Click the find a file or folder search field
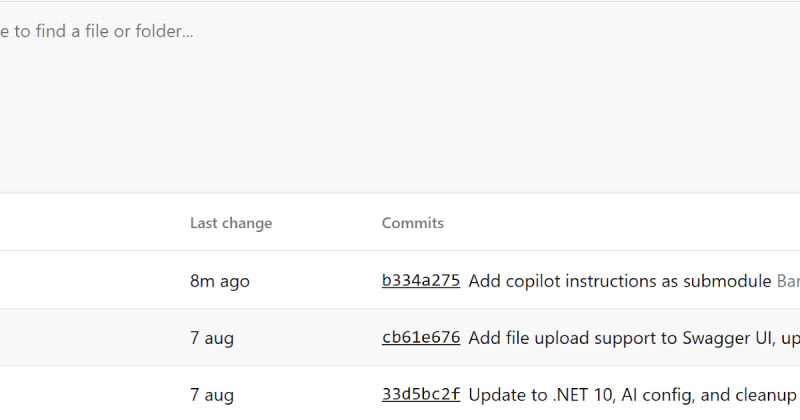The image size is (800, 420). click(x=400, y=32)
